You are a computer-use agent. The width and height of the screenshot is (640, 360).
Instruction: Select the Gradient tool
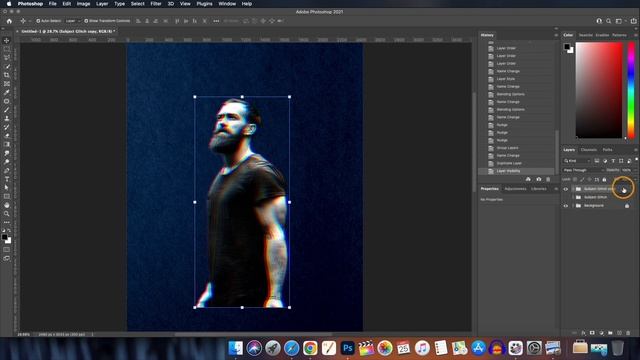click(7, 144)
